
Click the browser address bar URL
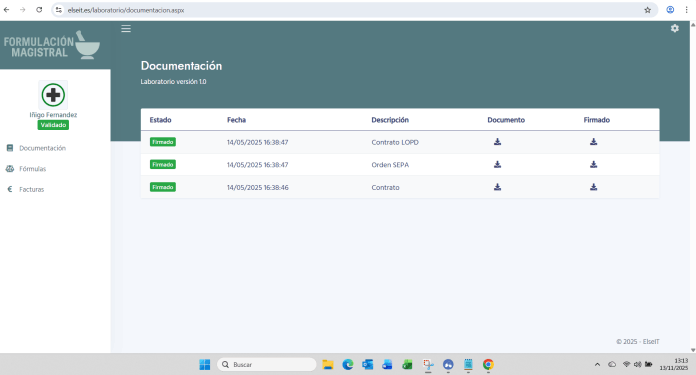(126, 10)
